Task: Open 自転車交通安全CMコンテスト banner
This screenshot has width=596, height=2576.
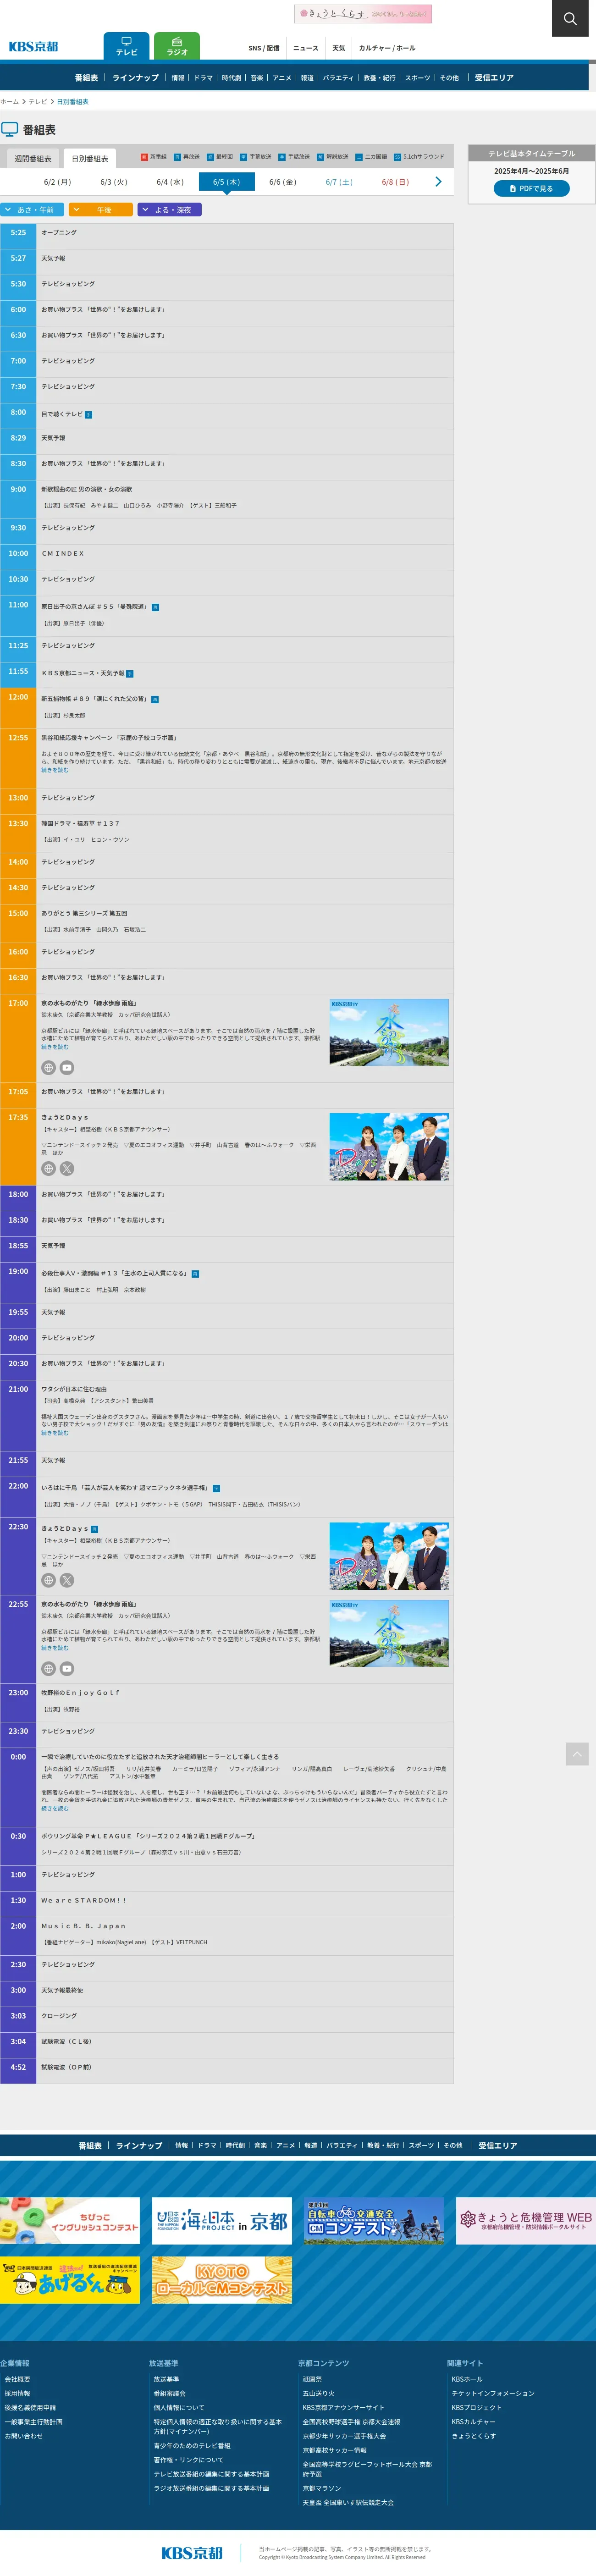Action: click(374, 2221)
